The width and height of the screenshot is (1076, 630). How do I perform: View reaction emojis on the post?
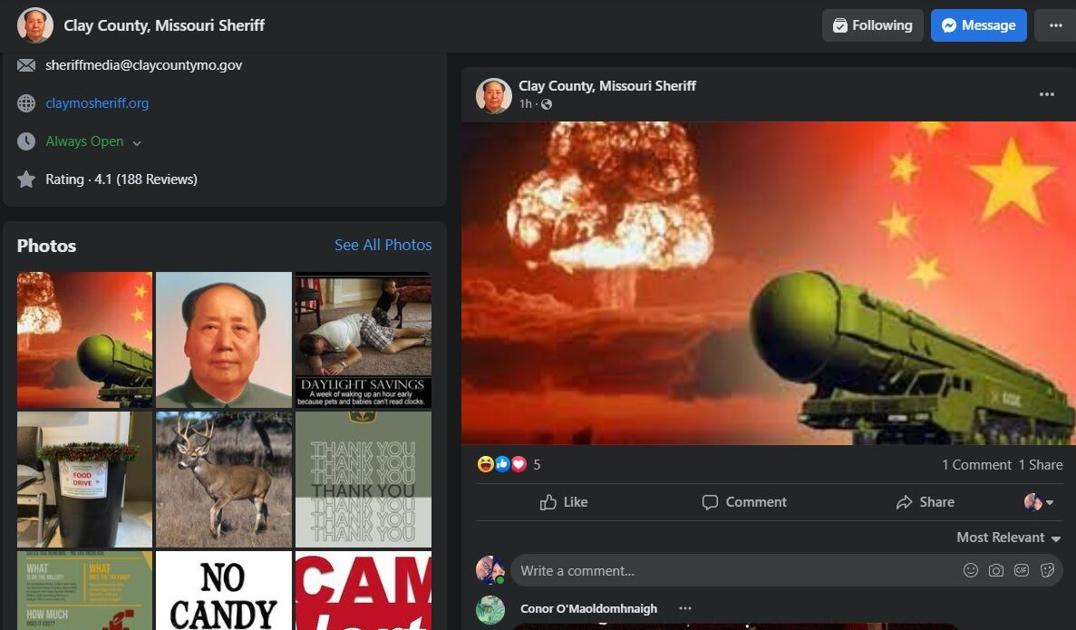click(501, 464)
